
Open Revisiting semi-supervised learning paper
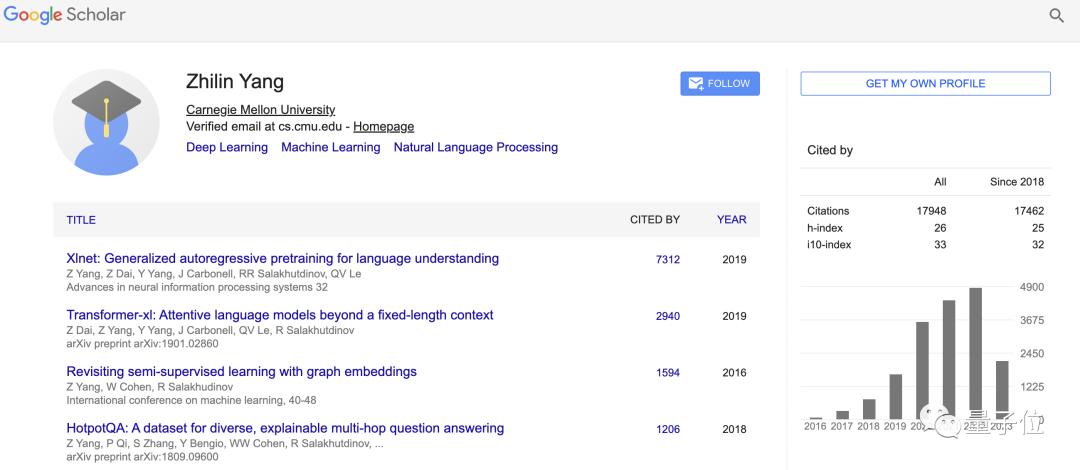click(x=241, y=372)
